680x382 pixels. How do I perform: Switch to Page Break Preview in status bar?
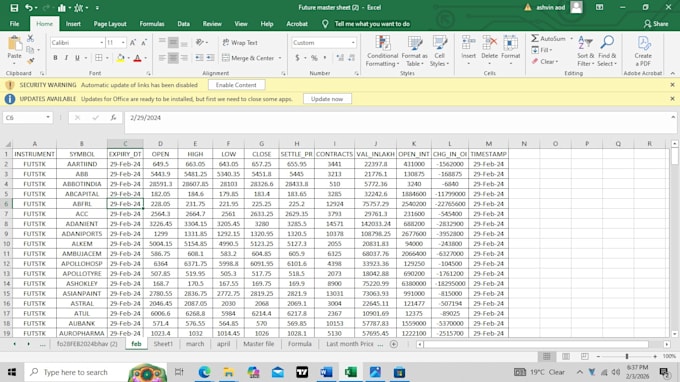click(585, 356)
